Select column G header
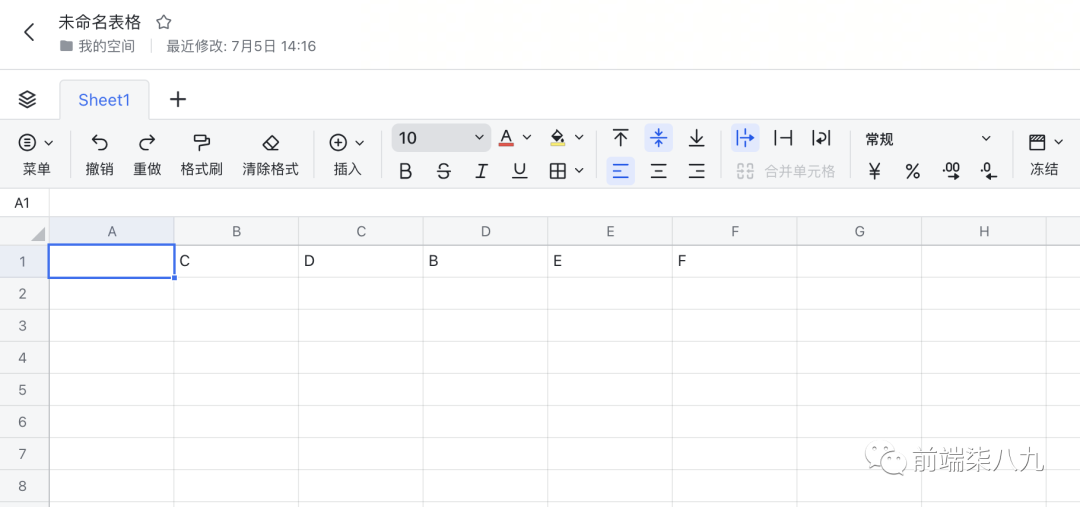The image size is (1080, 507). coord(860,231)
